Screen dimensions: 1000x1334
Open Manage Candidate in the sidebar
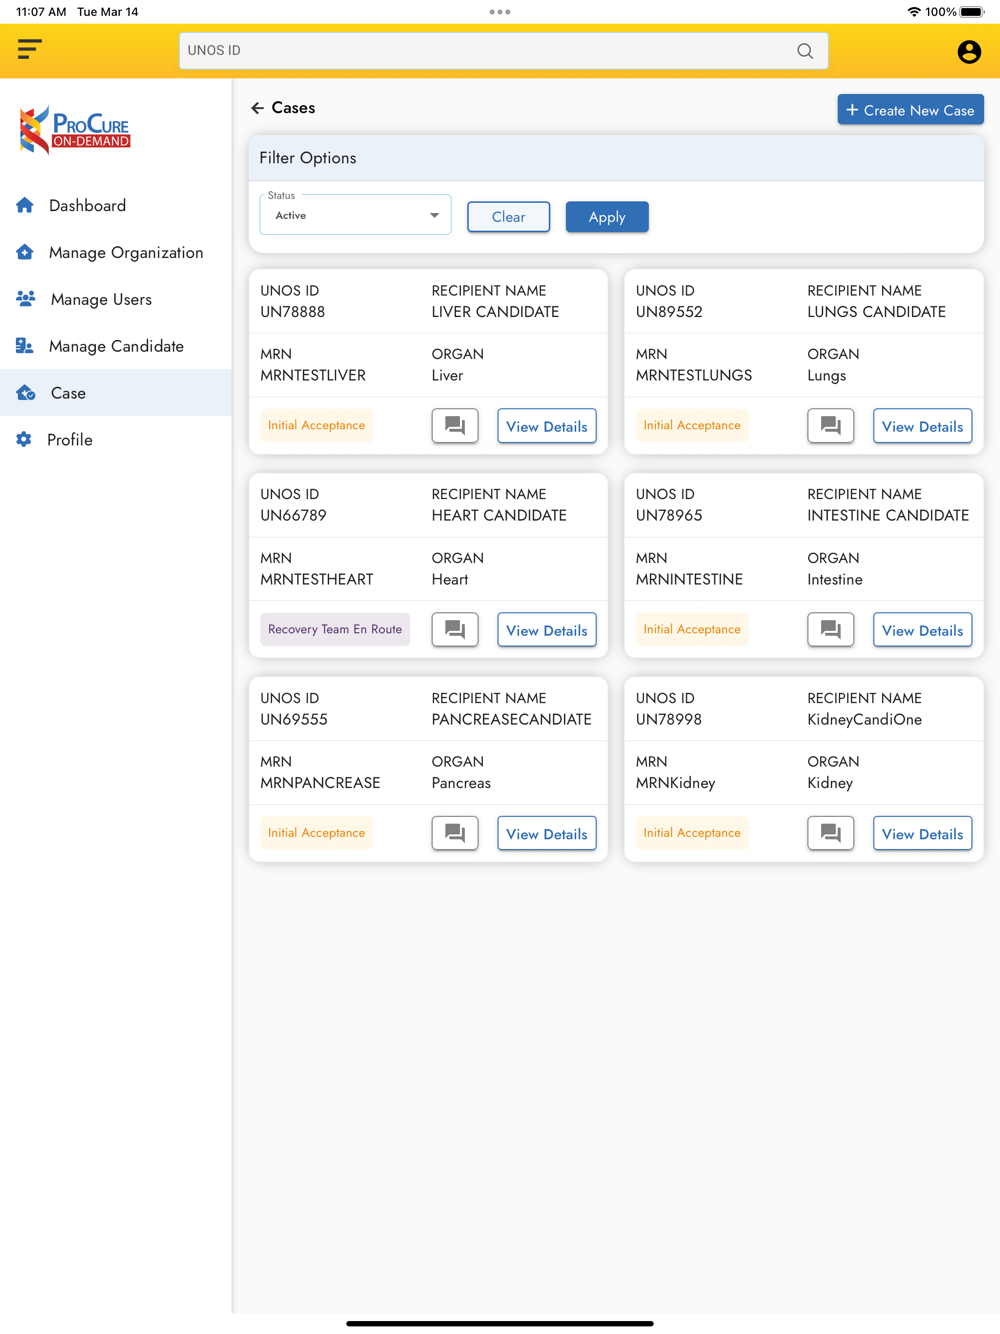click(116, 346)
